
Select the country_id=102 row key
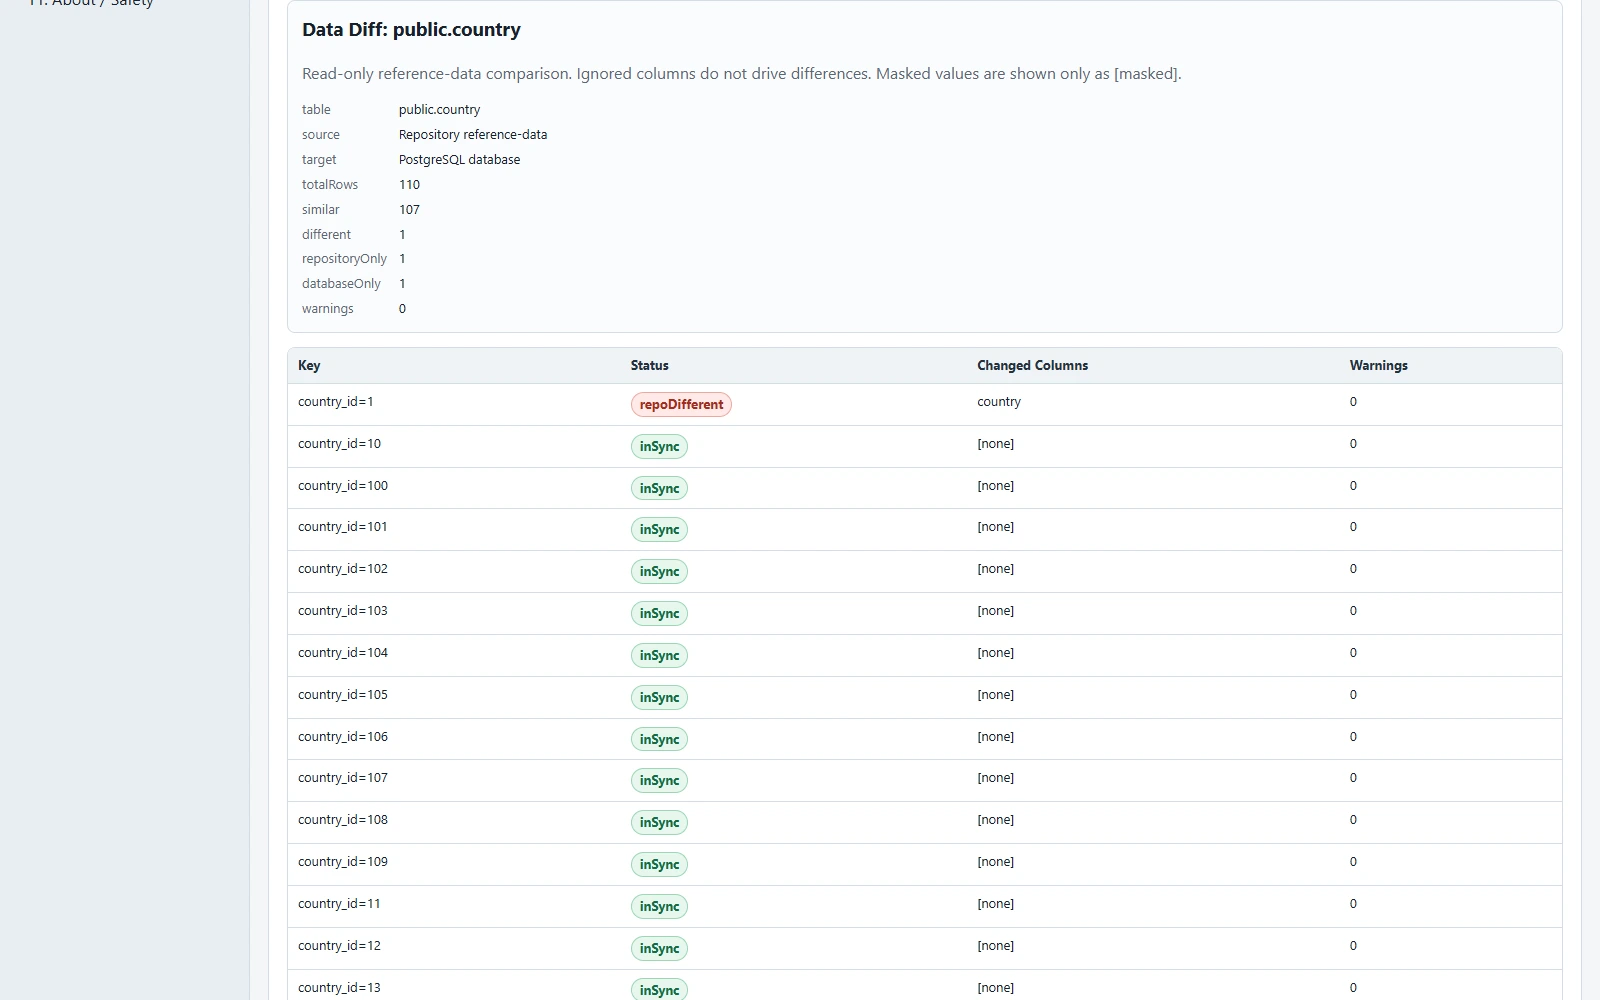(343, 569)
